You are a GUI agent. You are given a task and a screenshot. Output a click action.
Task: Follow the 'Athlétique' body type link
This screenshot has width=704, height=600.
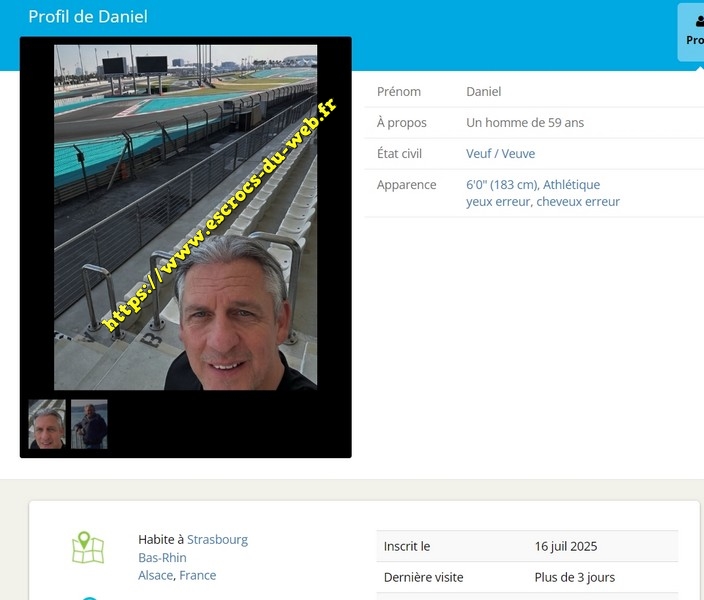[571, 185]
